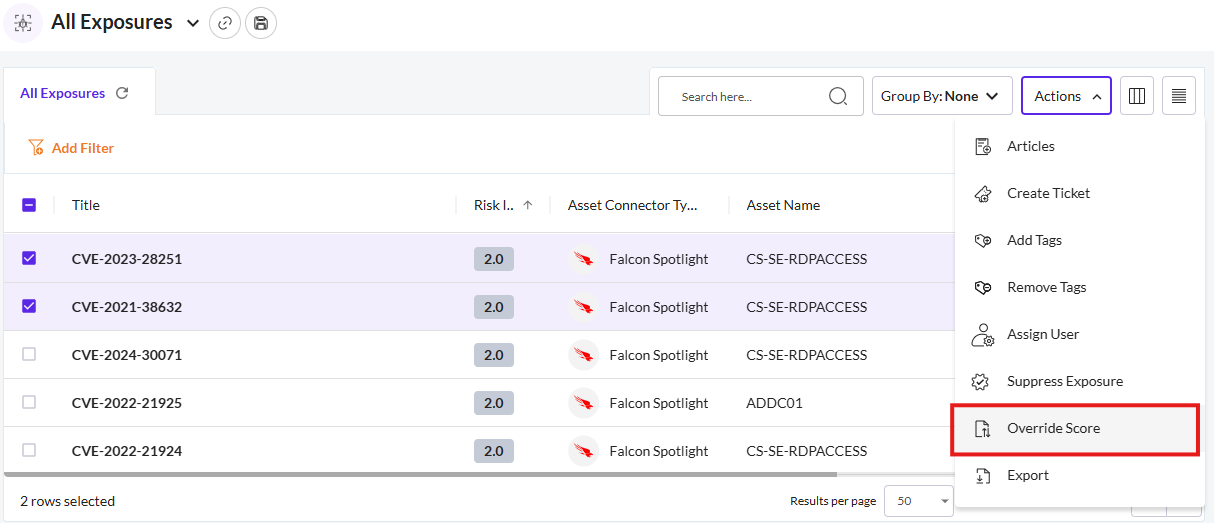The width and height of the screenshot is (1214, 523).
Task: Expand the All Exposures title dropdown
Action: coord(193,23)
